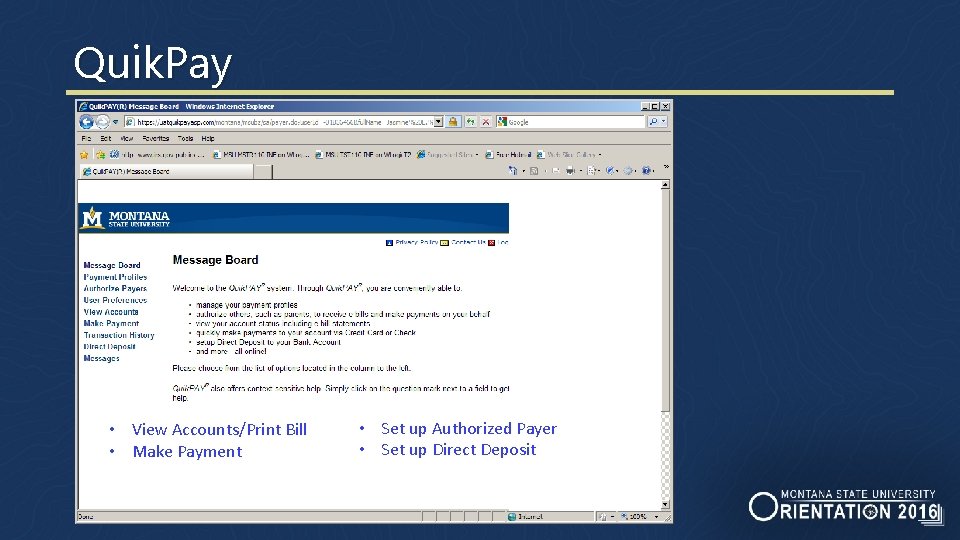The image size is (960, 540).
Task: Open Make Payment in left navigation
Action: tap(111, 323)
